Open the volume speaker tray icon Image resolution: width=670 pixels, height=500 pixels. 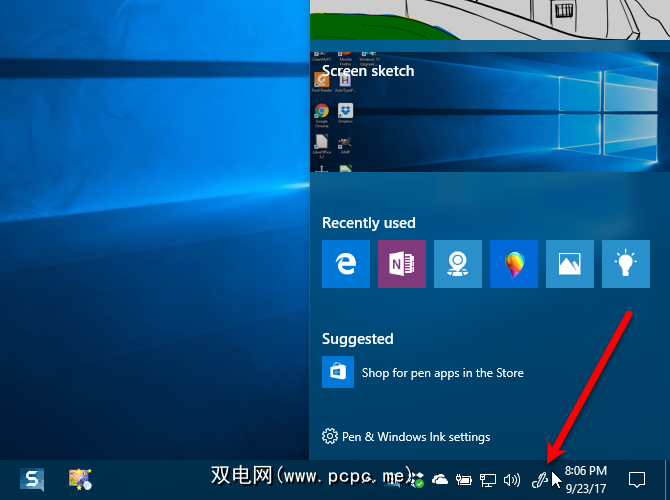click(x=511, y=480)
